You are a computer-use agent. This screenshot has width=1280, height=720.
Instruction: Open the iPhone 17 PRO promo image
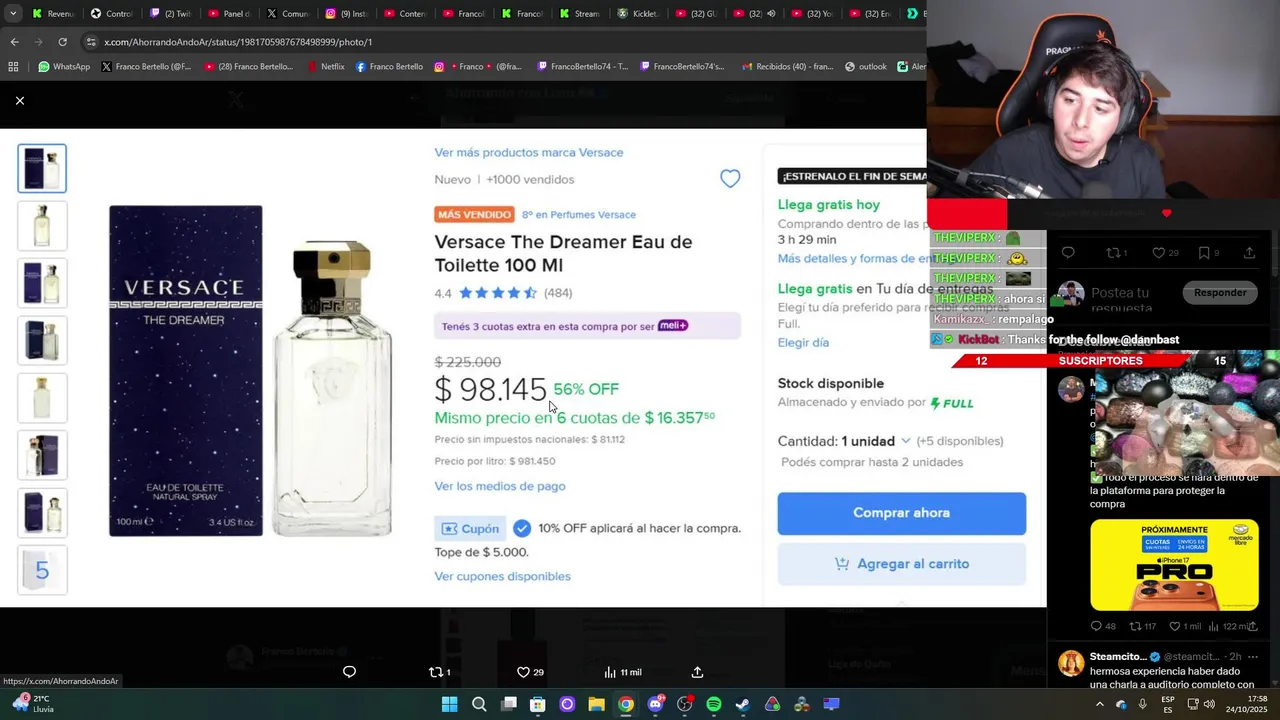pyautogui.click(x=1174, y=565)
